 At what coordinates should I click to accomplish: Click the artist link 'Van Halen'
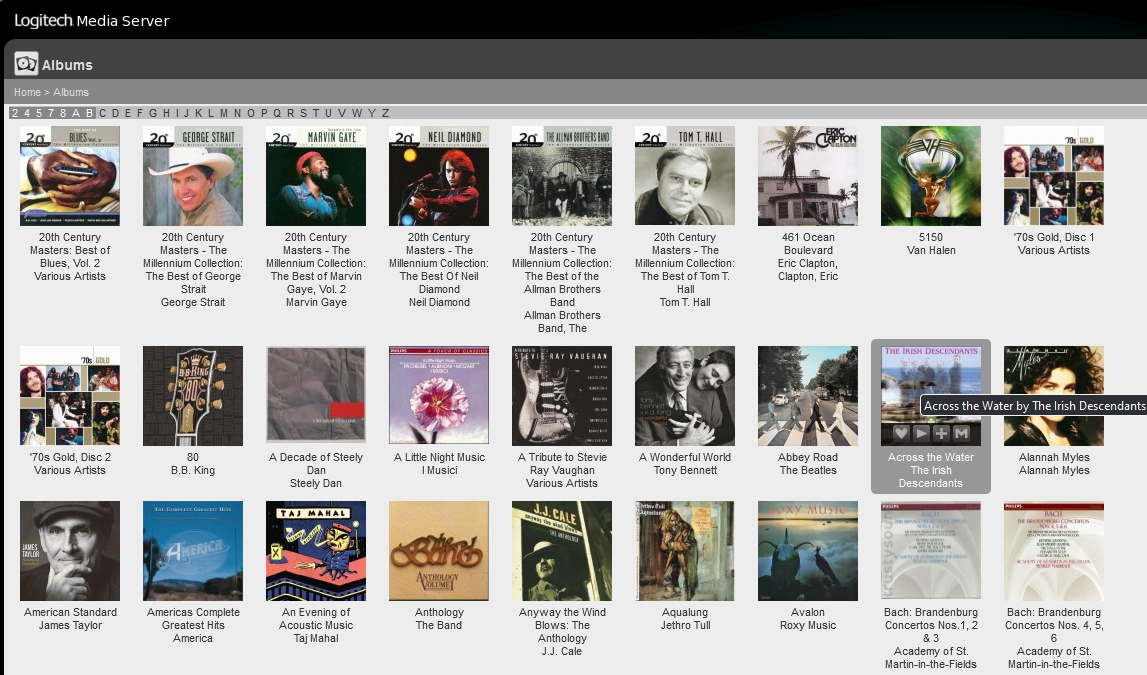pyautogui.click(x=930, y=250)
